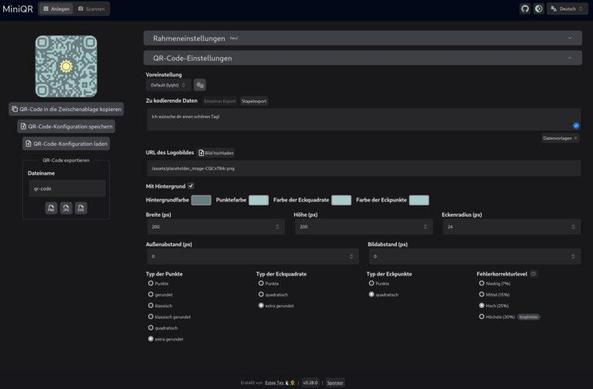The image size is (593, 389).
Task: Click the Breite (px) stepper arrows
Action: point(277,227)
